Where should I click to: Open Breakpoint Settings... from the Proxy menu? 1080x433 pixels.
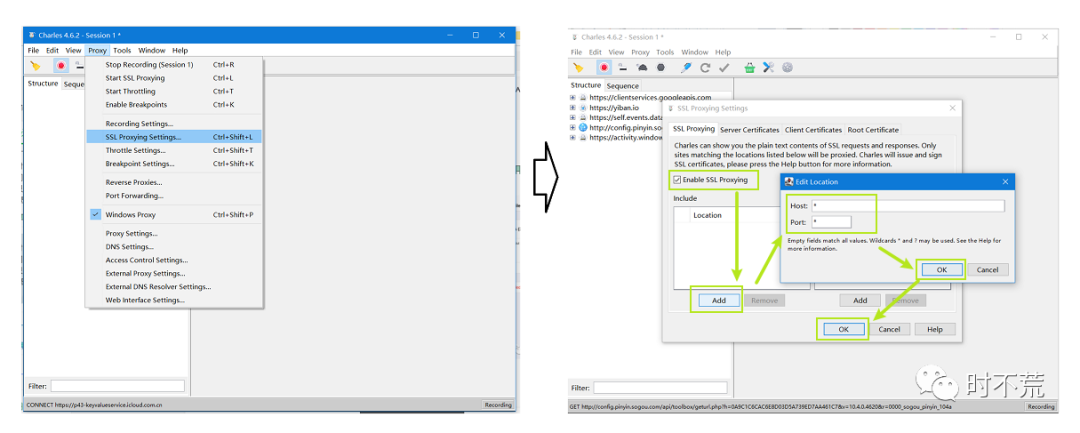(x=174, y=164)
